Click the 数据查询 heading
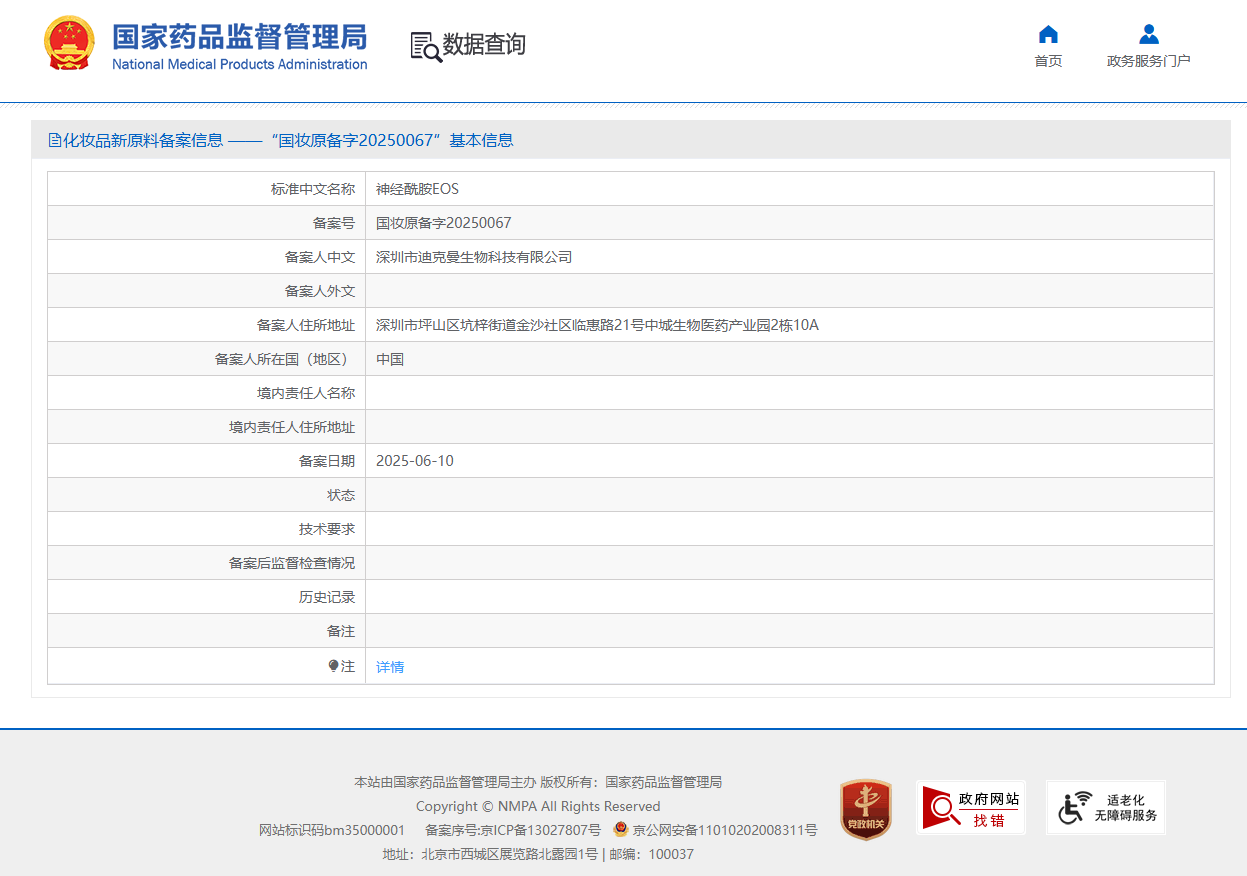The image size is (1247, 876). [x=484, y=45]
